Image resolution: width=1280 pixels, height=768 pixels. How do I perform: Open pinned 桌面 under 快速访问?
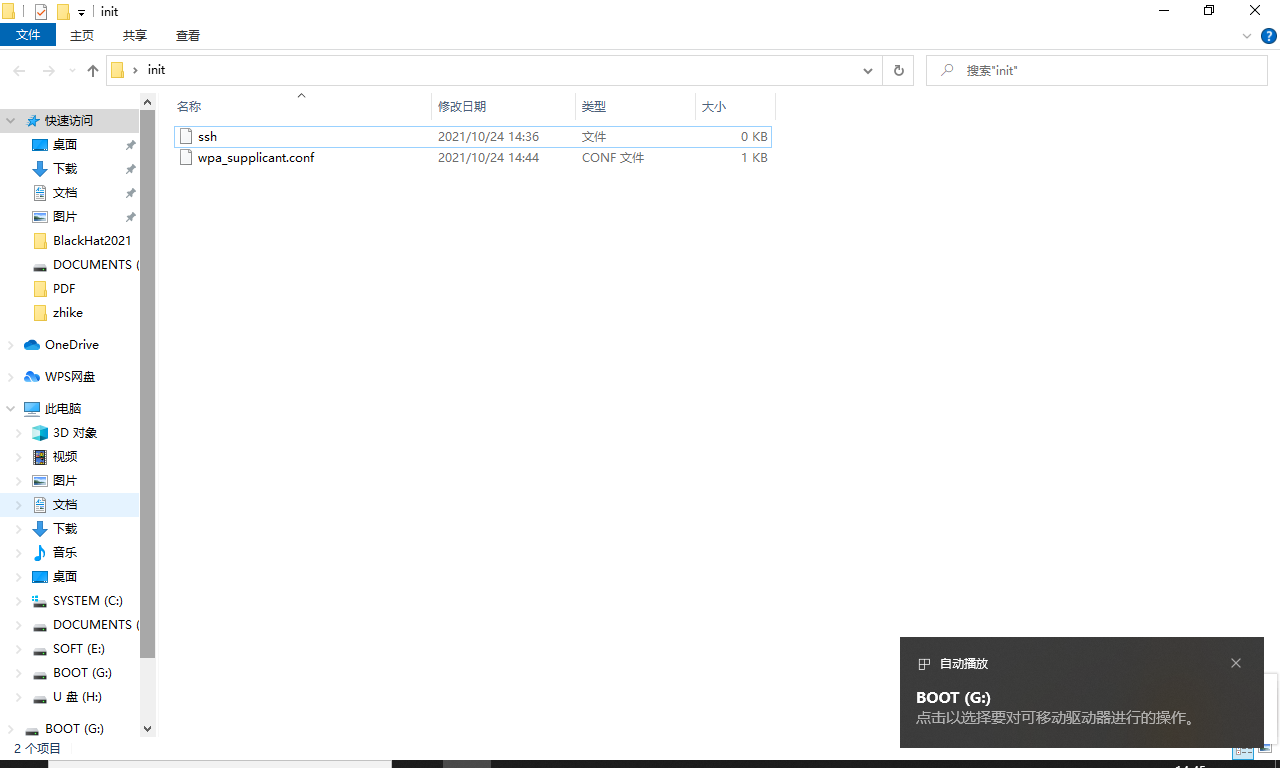pyautogui.click(x=65, y=145)
